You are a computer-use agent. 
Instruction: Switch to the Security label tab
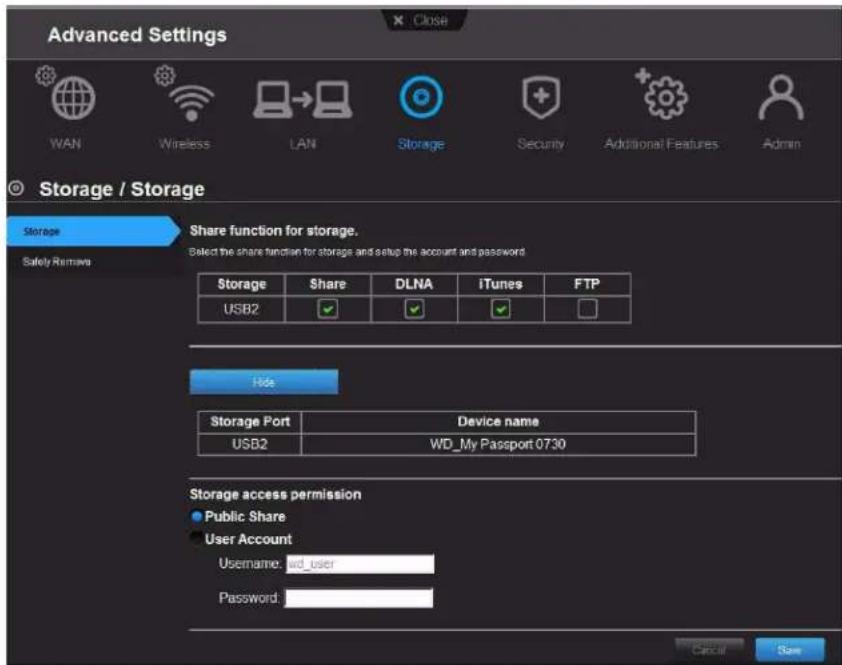pyautogui.click(x=541, y=144)
